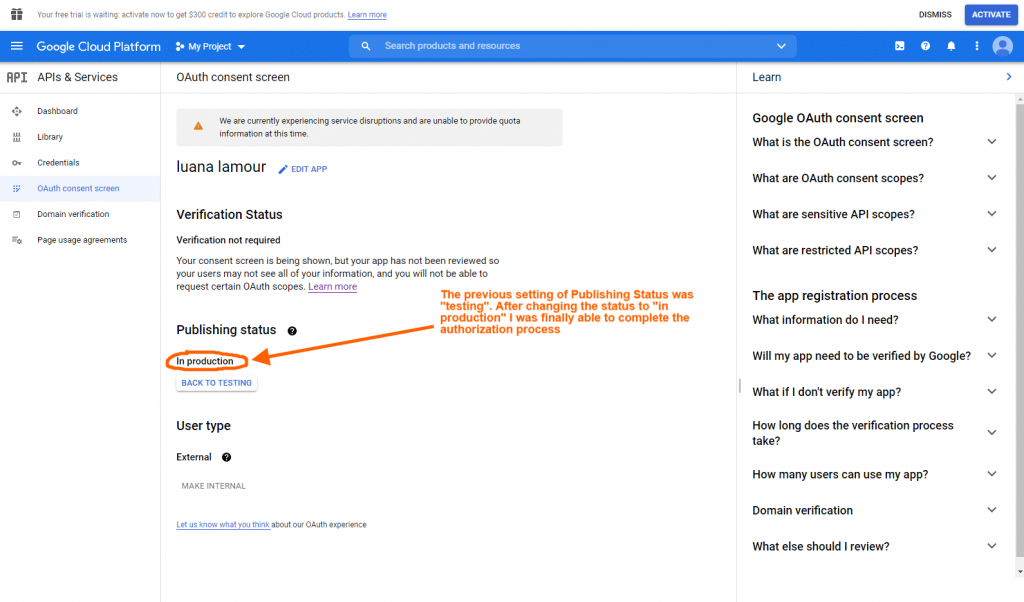Screen dimensions: 1024x602
Task: Click the OAuth consent screen sidebar icon
Action: [17, 188]
